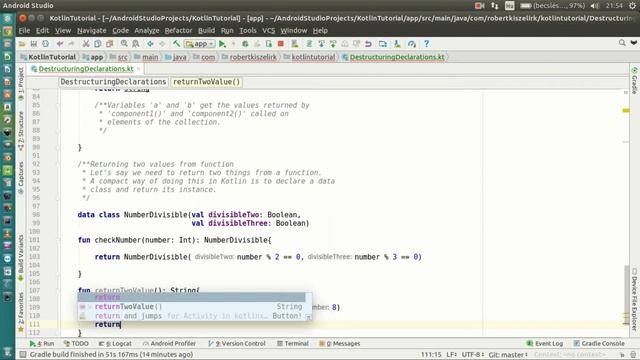Open the Run tool window

pyautogui.click(x=42, y=344)
